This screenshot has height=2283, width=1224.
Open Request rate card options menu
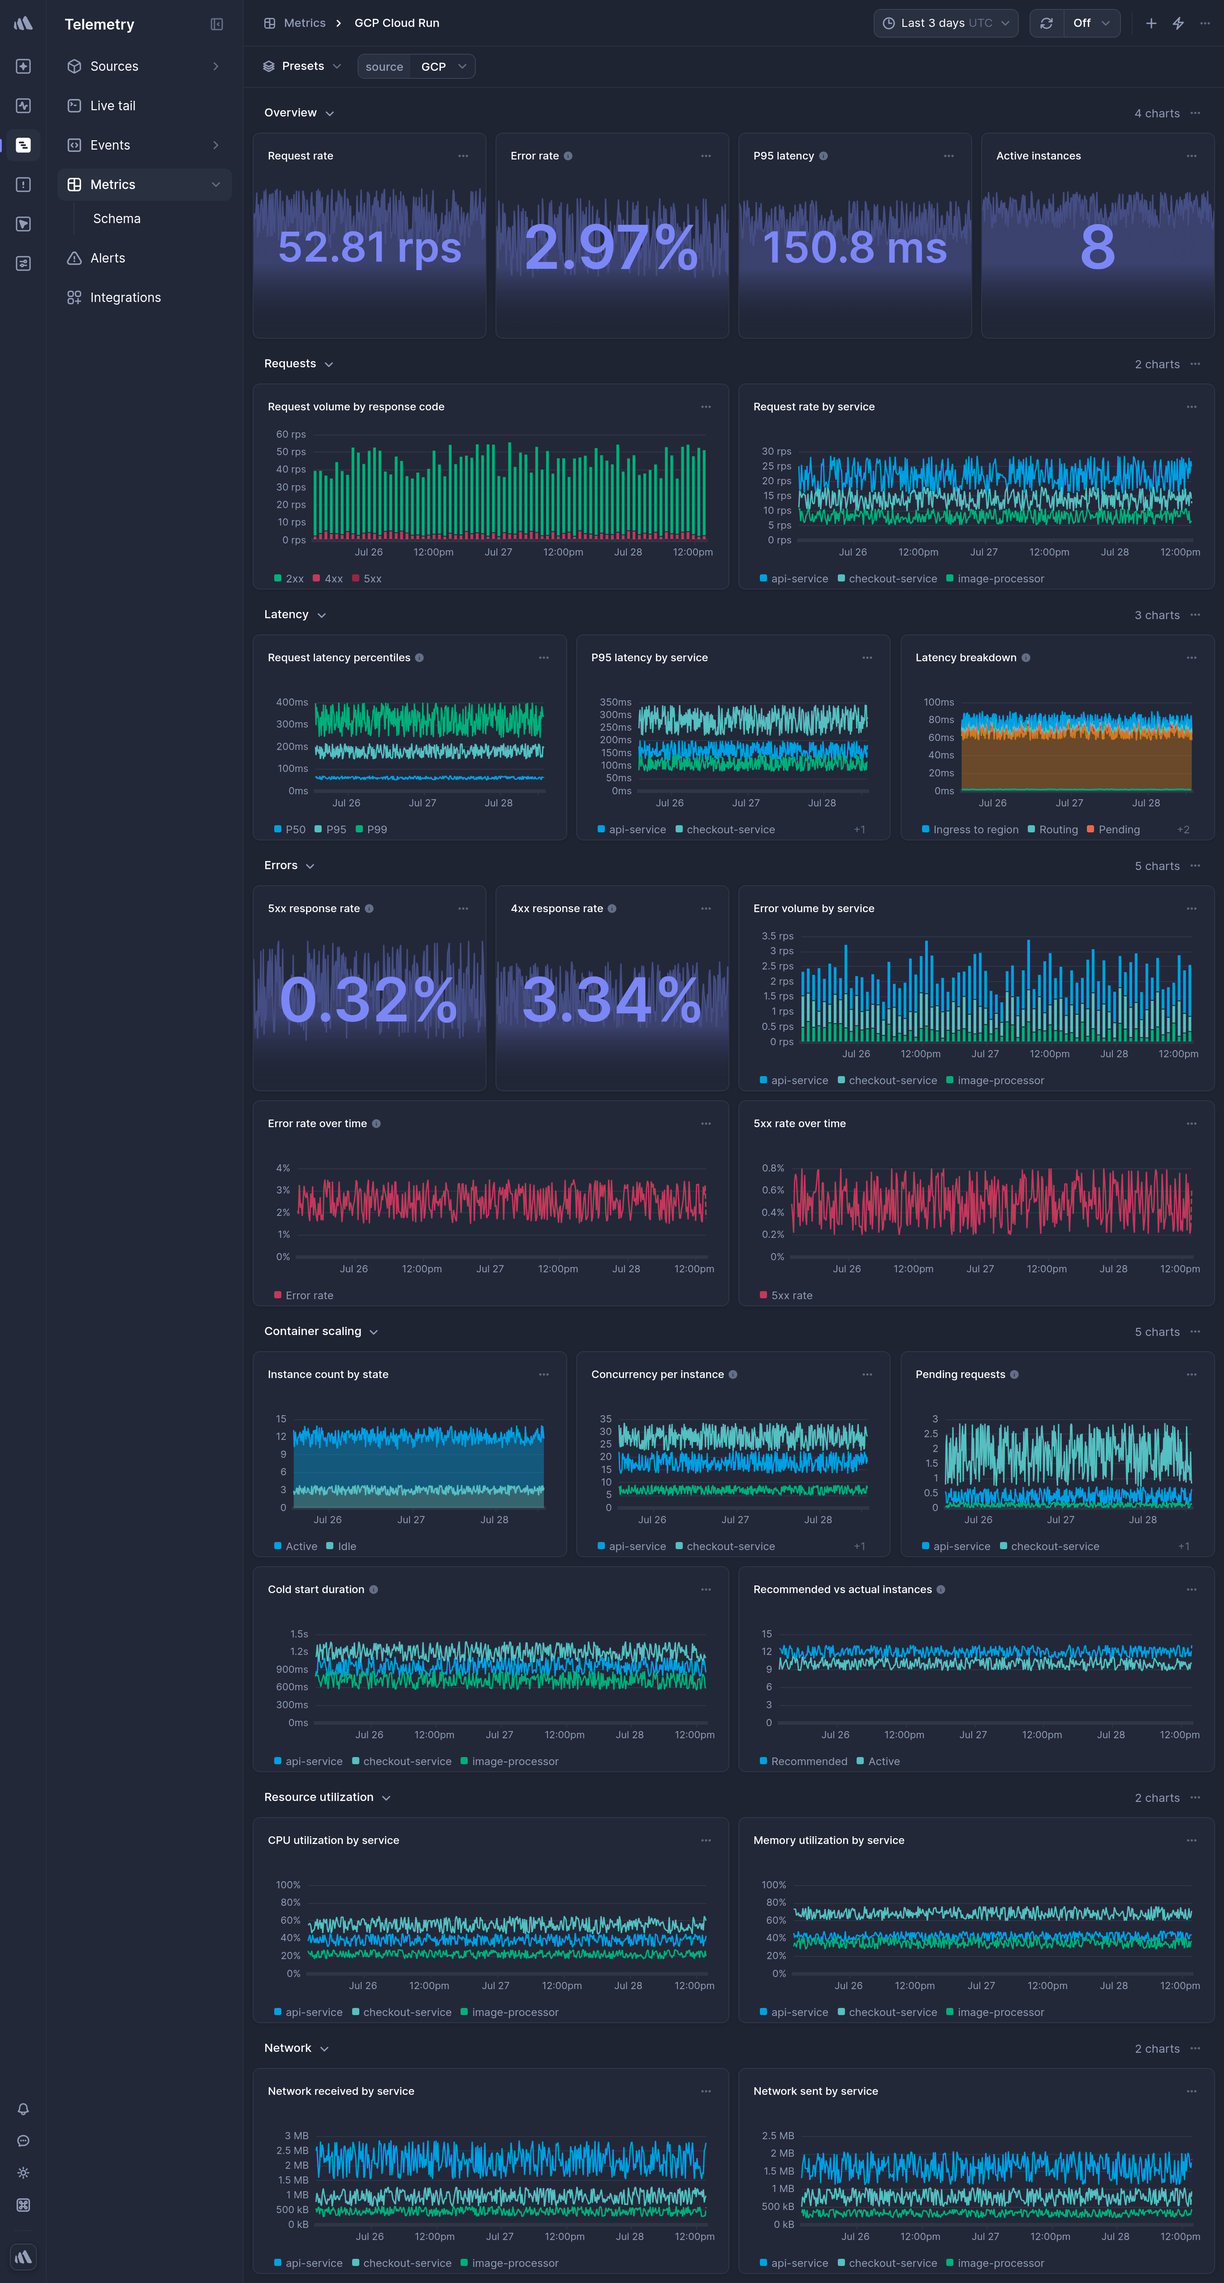[463, 156]
